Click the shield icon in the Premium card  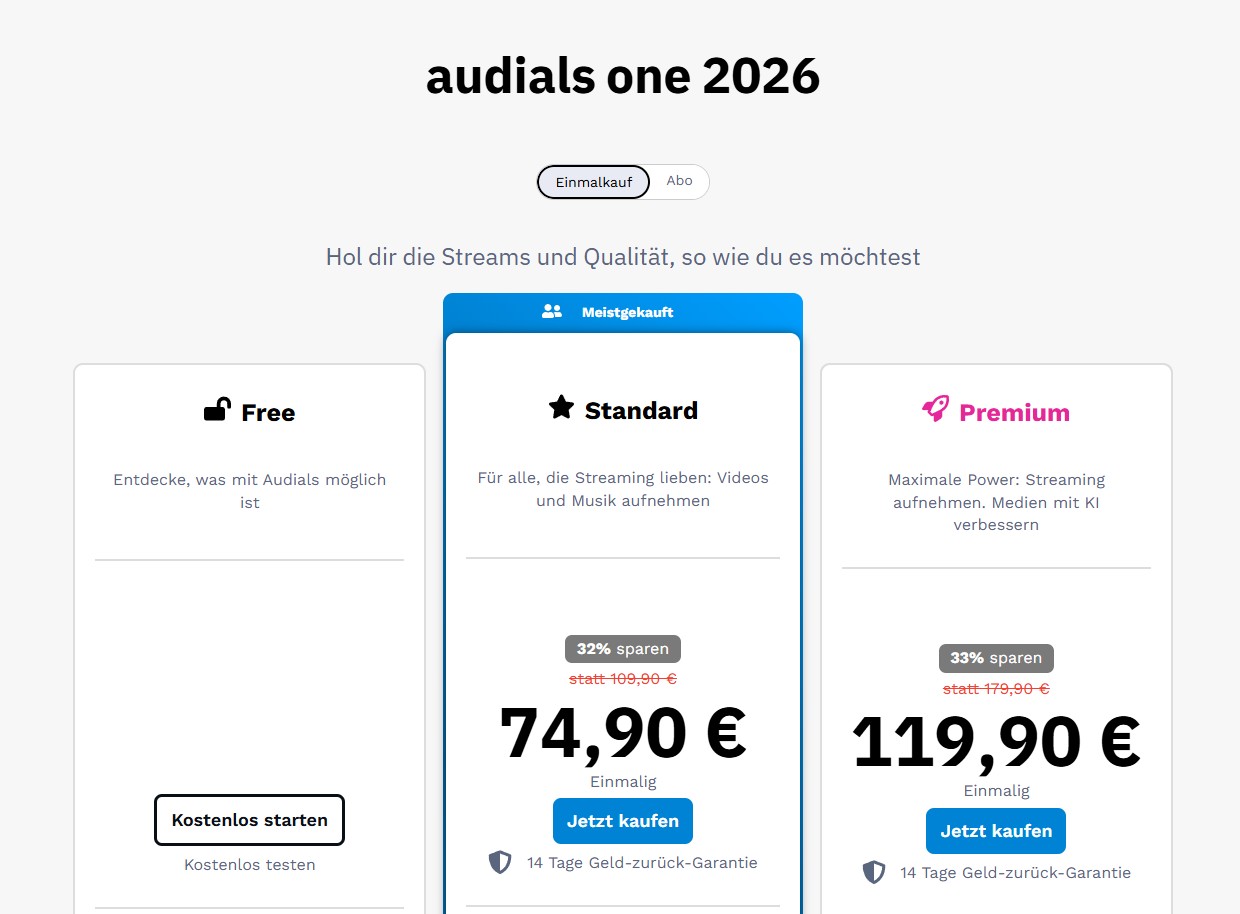pos(872,872)
